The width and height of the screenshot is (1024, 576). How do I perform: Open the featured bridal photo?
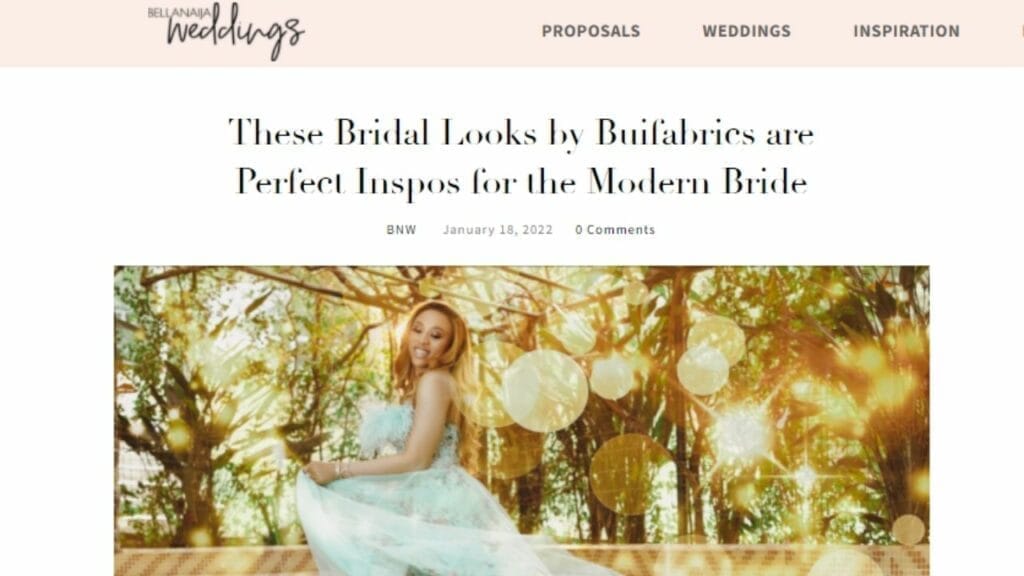[x=522, y=421]
